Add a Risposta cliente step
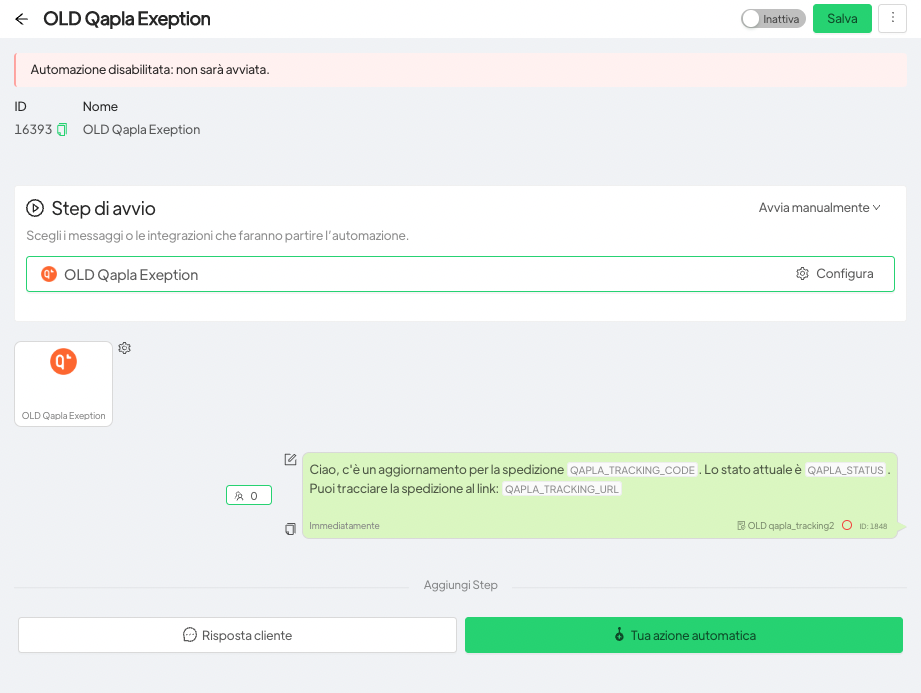 tap(237, 635)
